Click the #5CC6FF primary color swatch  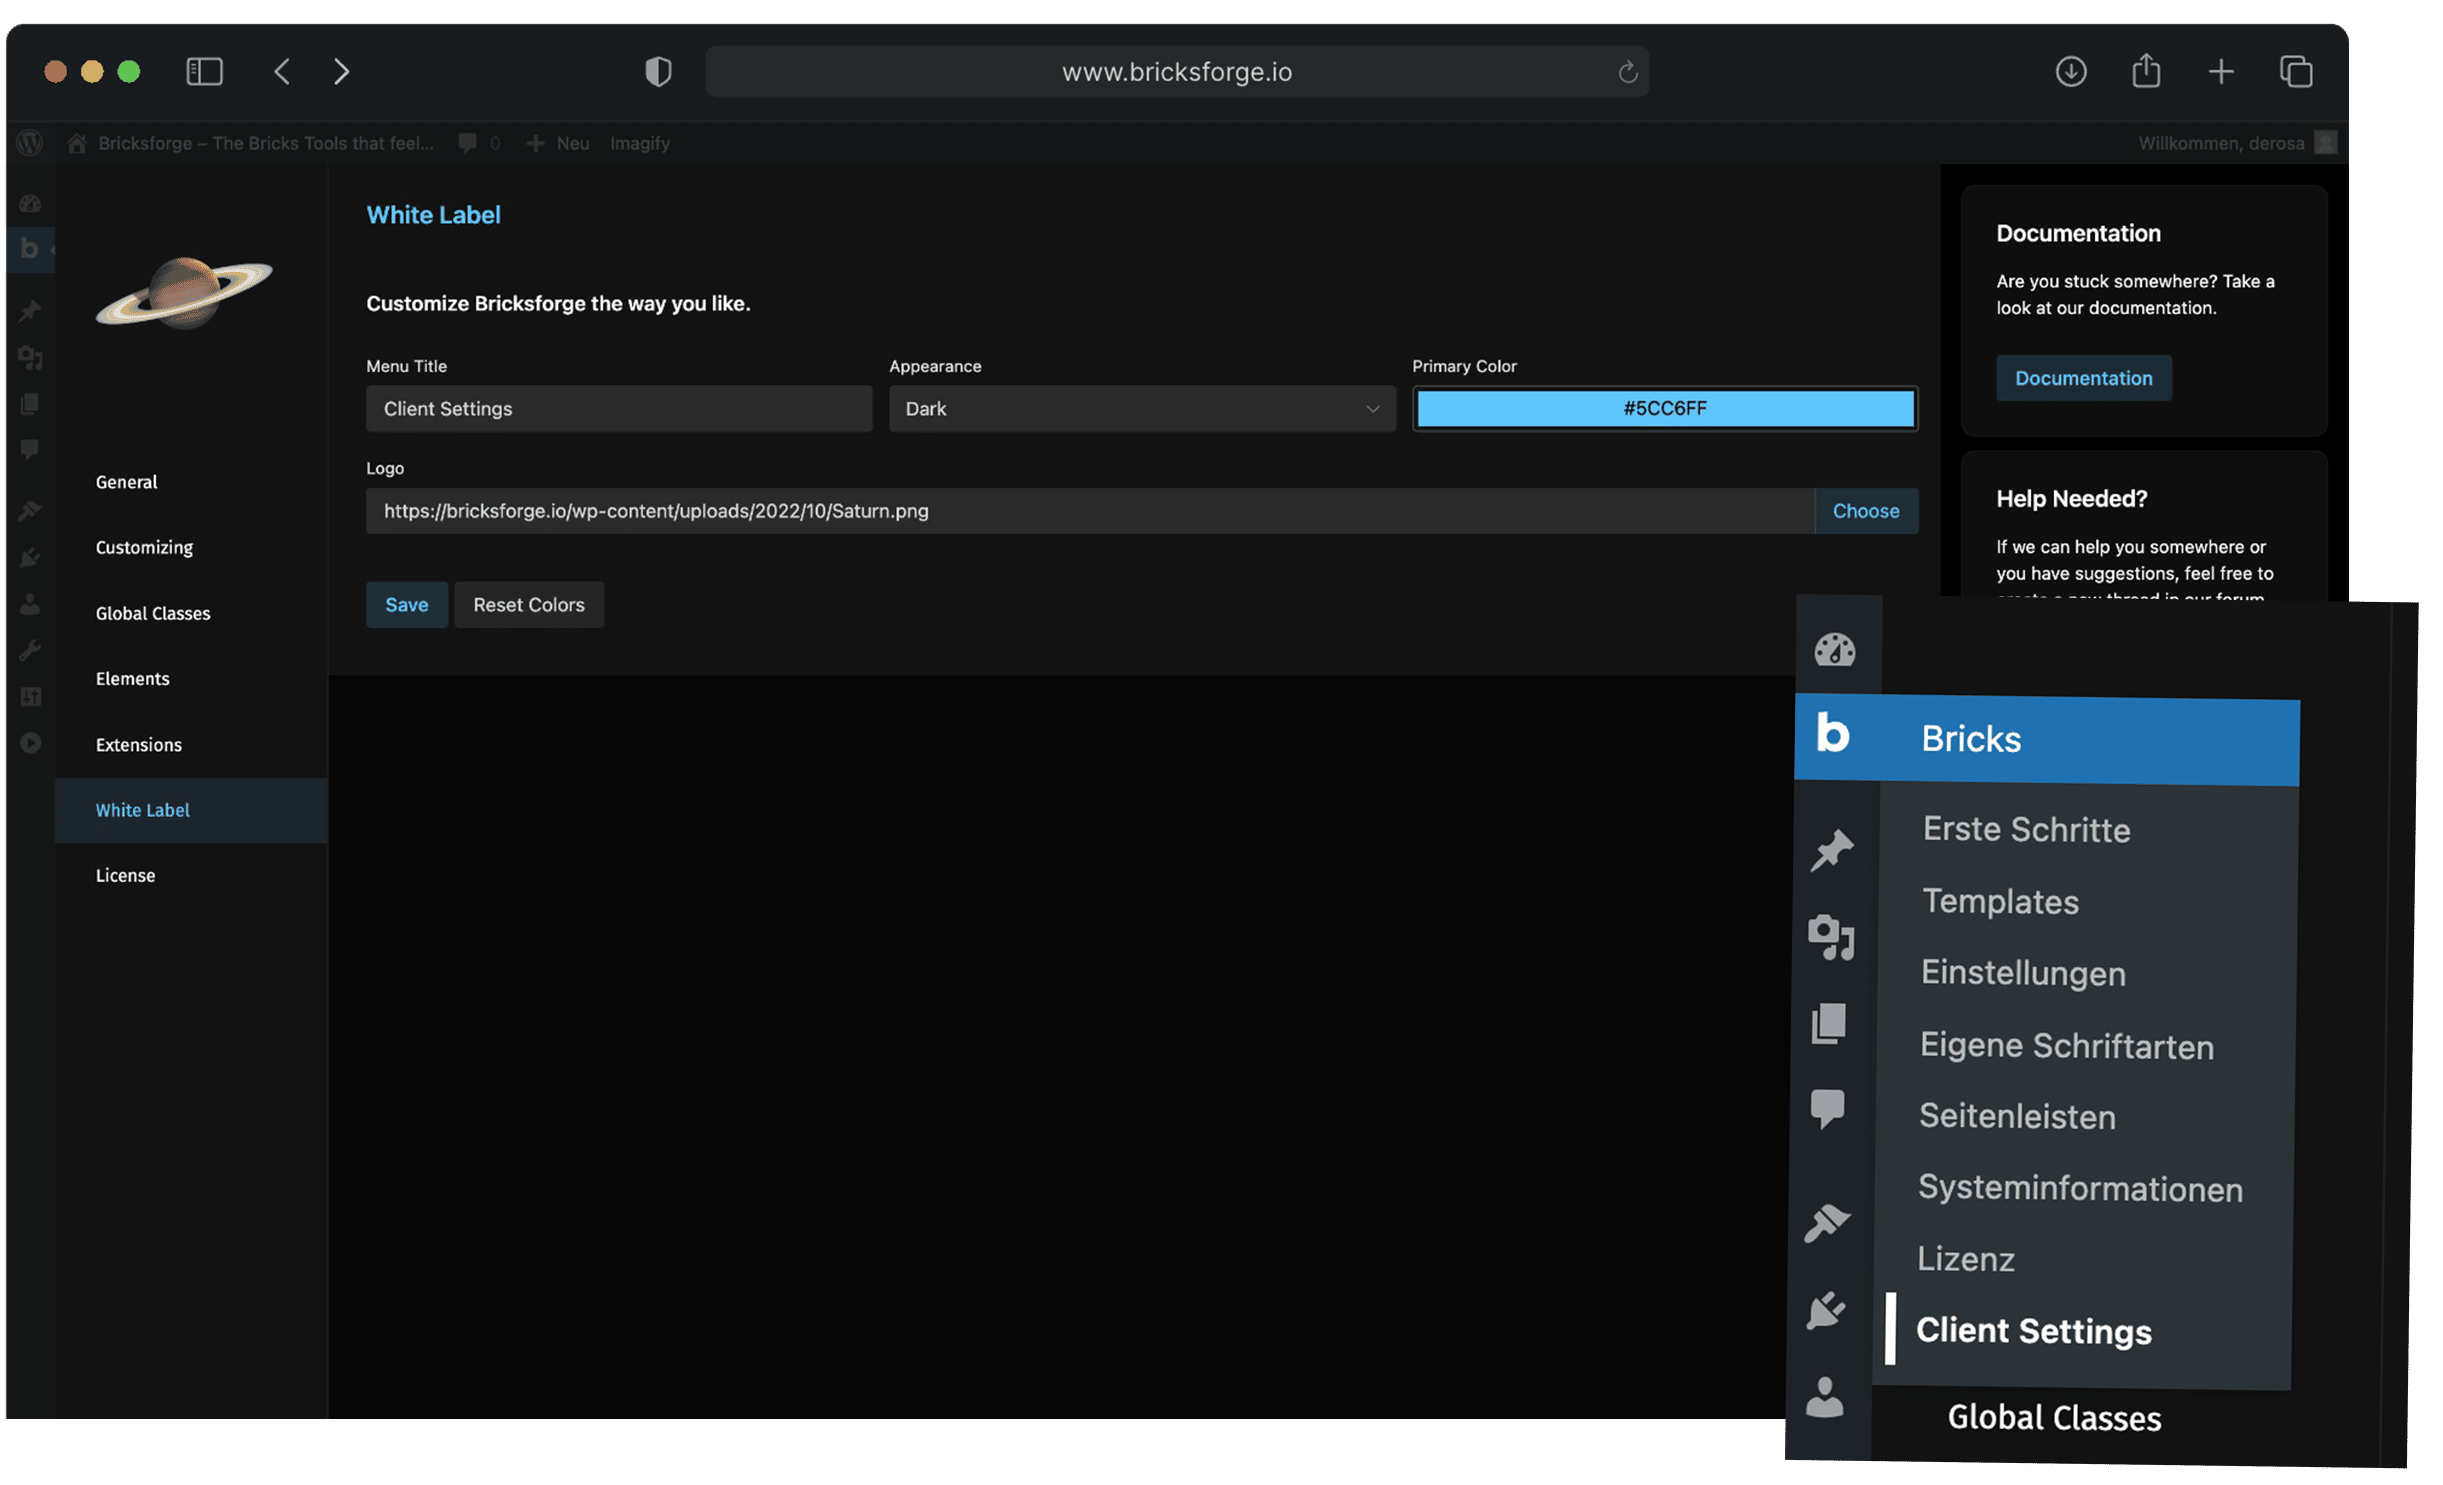click(x=1663, y=408)
